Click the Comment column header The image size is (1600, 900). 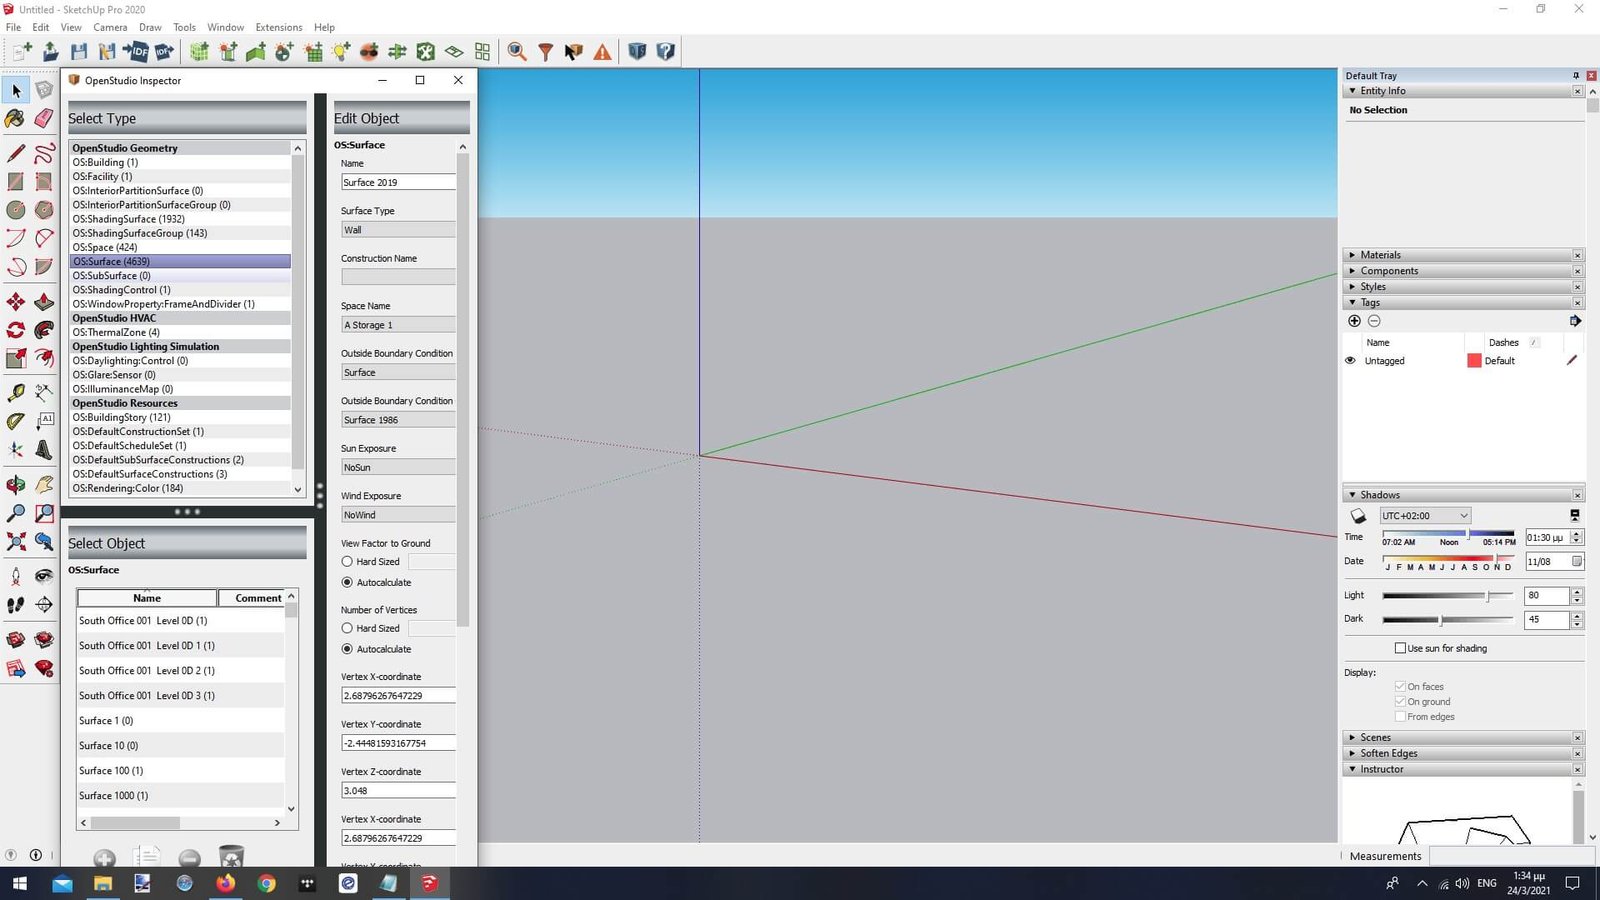click(x=254, y=598)
